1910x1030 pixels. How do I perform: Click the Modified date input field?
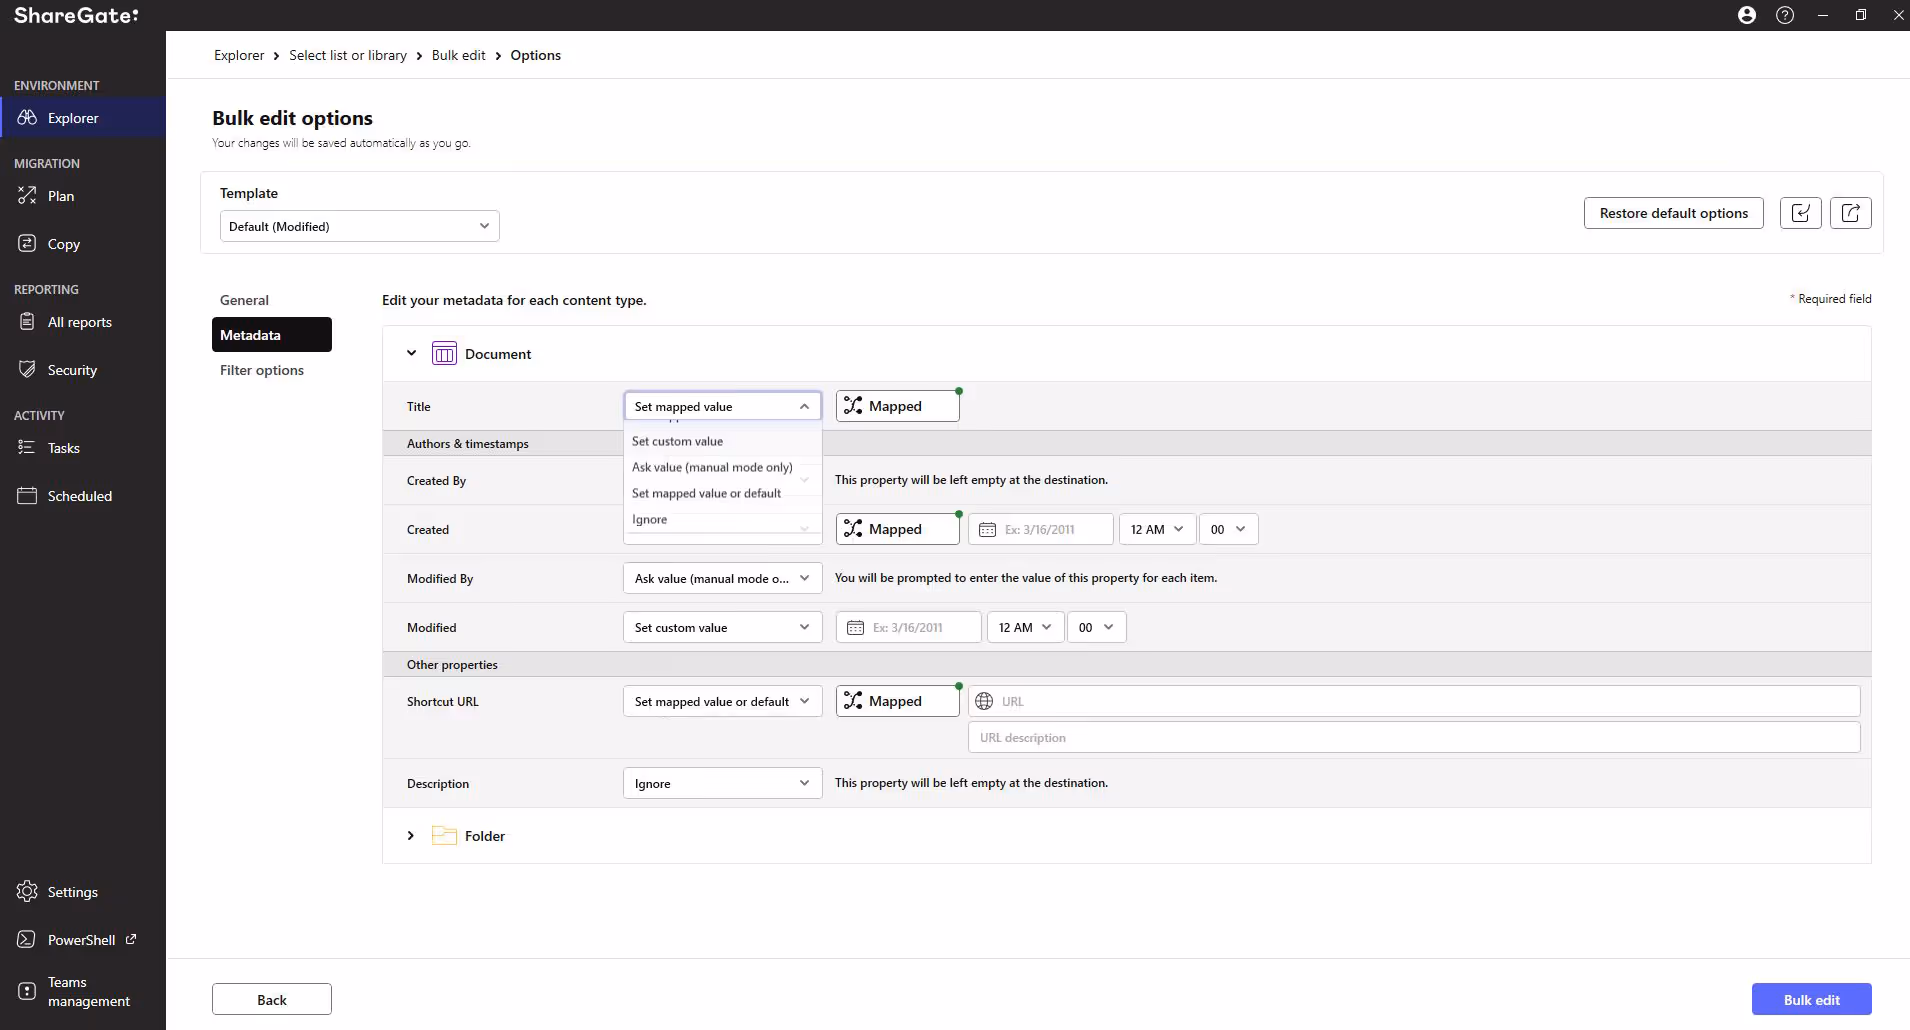point(909,627)
